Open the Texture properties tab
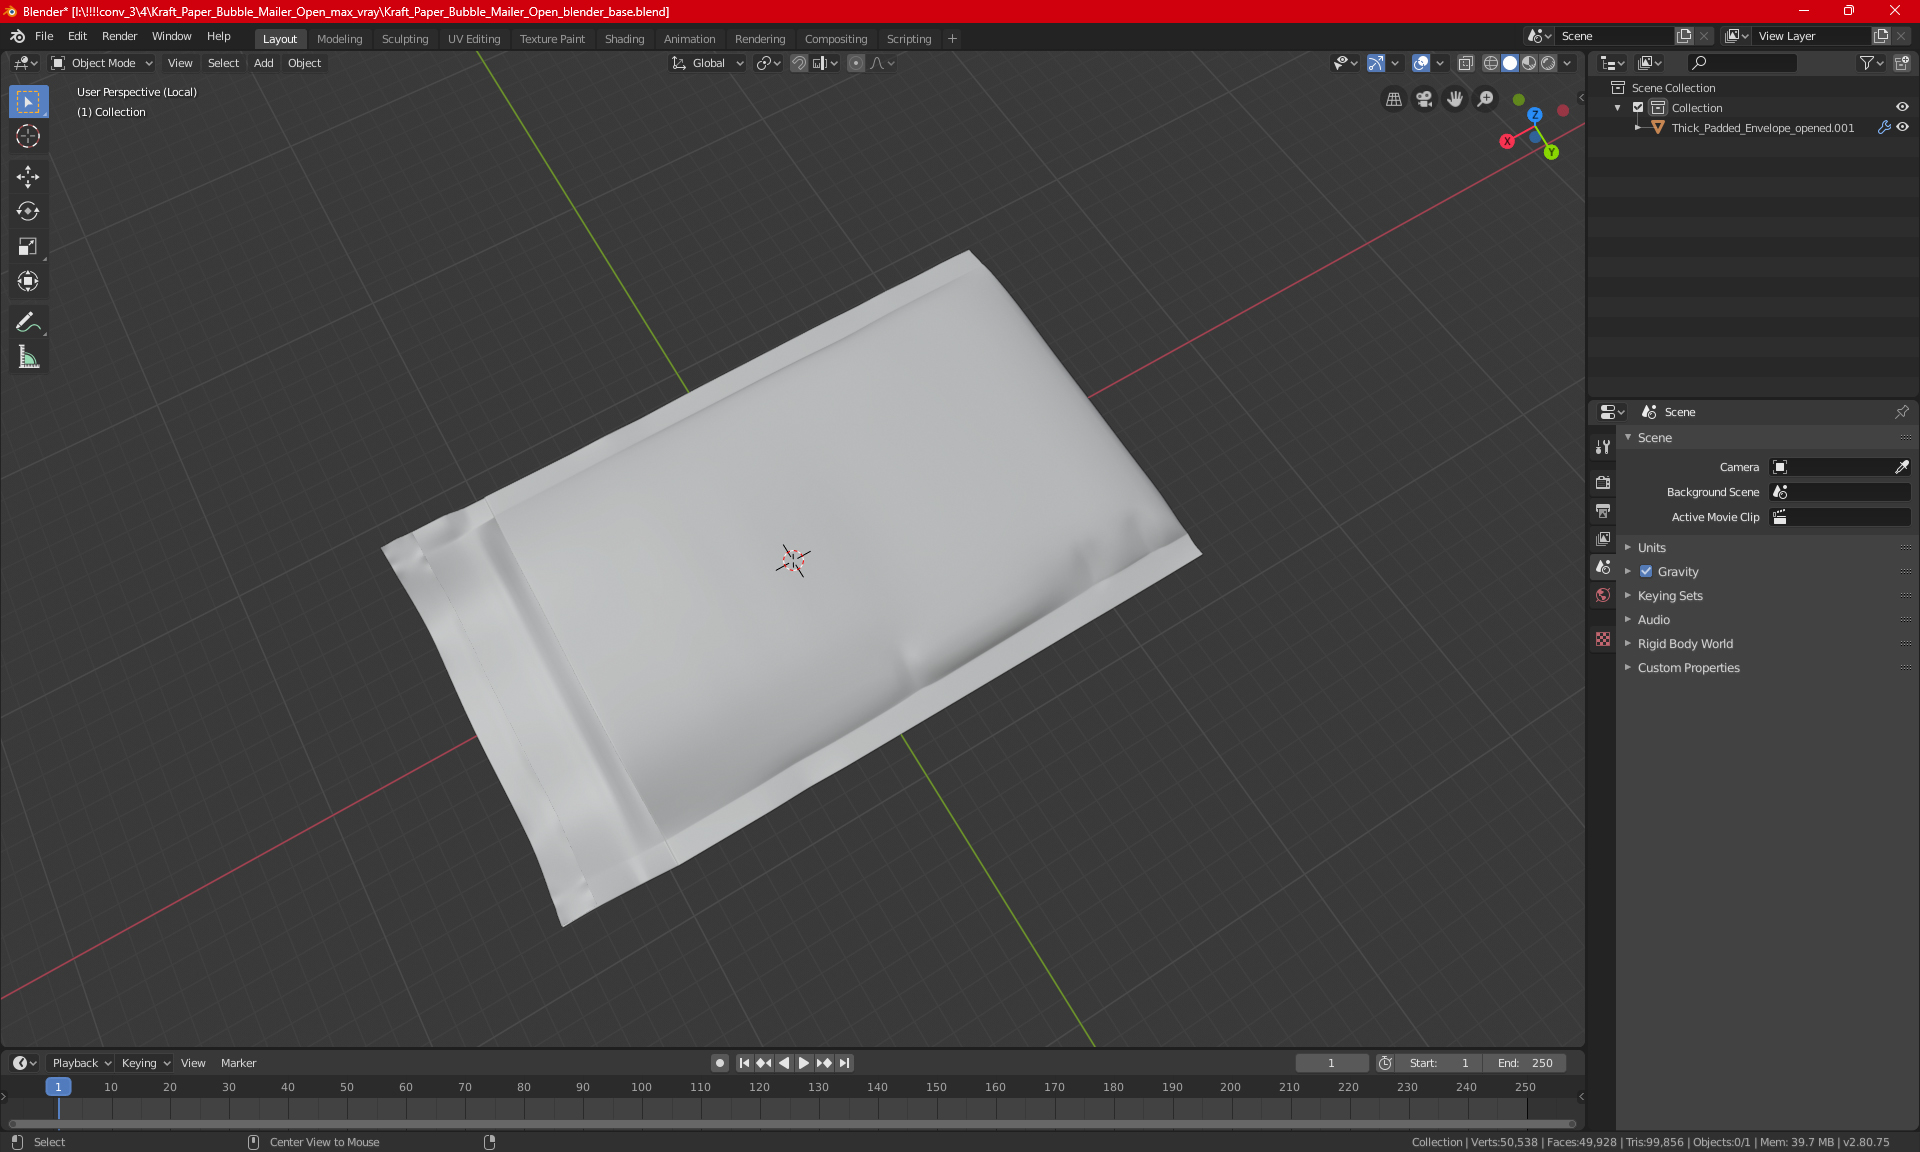This screenshot has width=1920, height=1152. tap(1603, 639)
